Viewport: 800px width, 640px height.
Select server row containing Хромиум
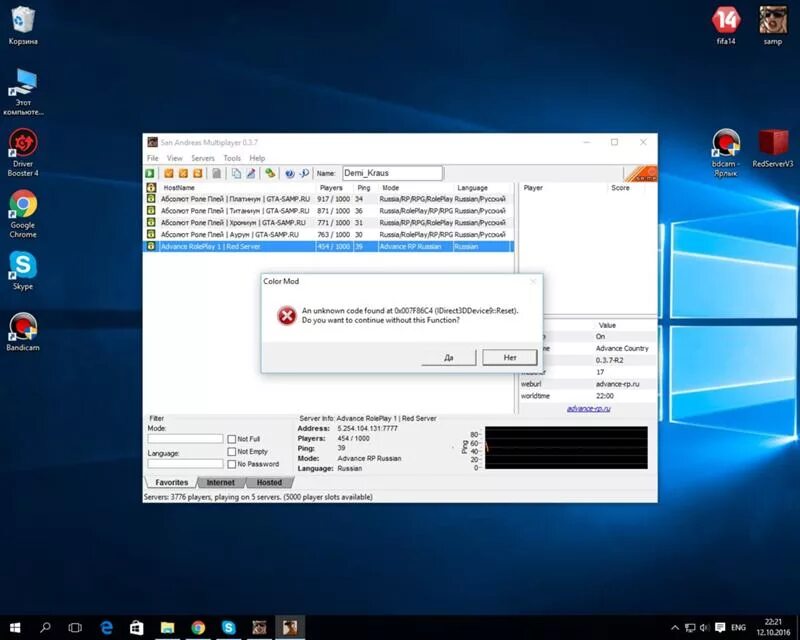click(x=329, y=223)
